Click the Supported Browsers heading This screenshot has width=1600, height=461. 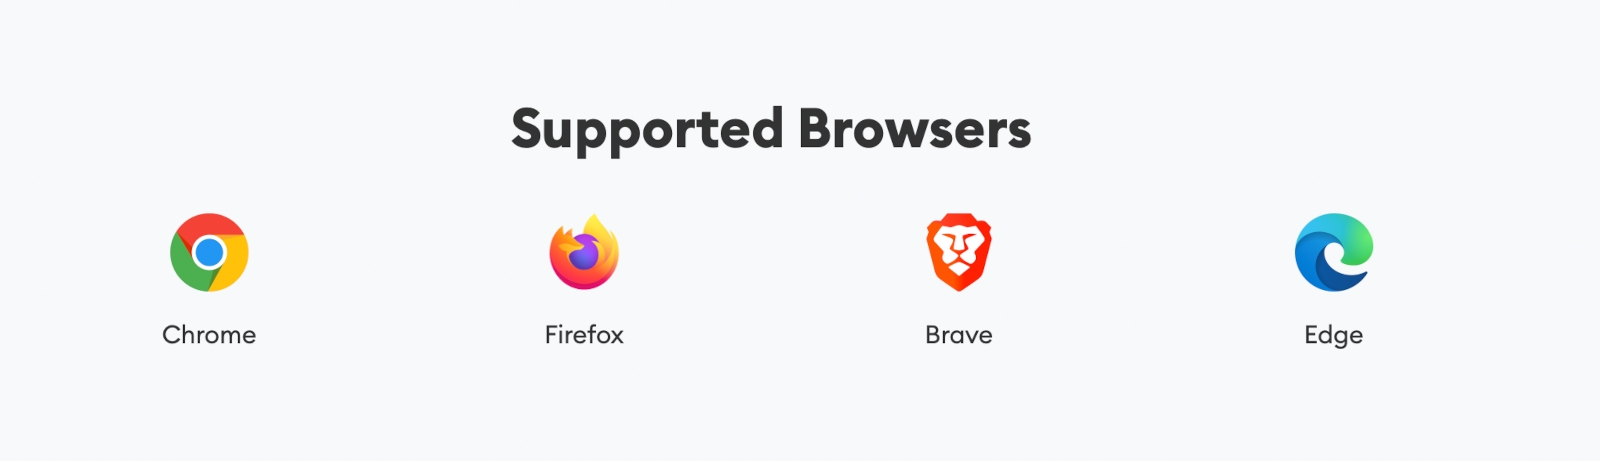[x=771, y=131]
